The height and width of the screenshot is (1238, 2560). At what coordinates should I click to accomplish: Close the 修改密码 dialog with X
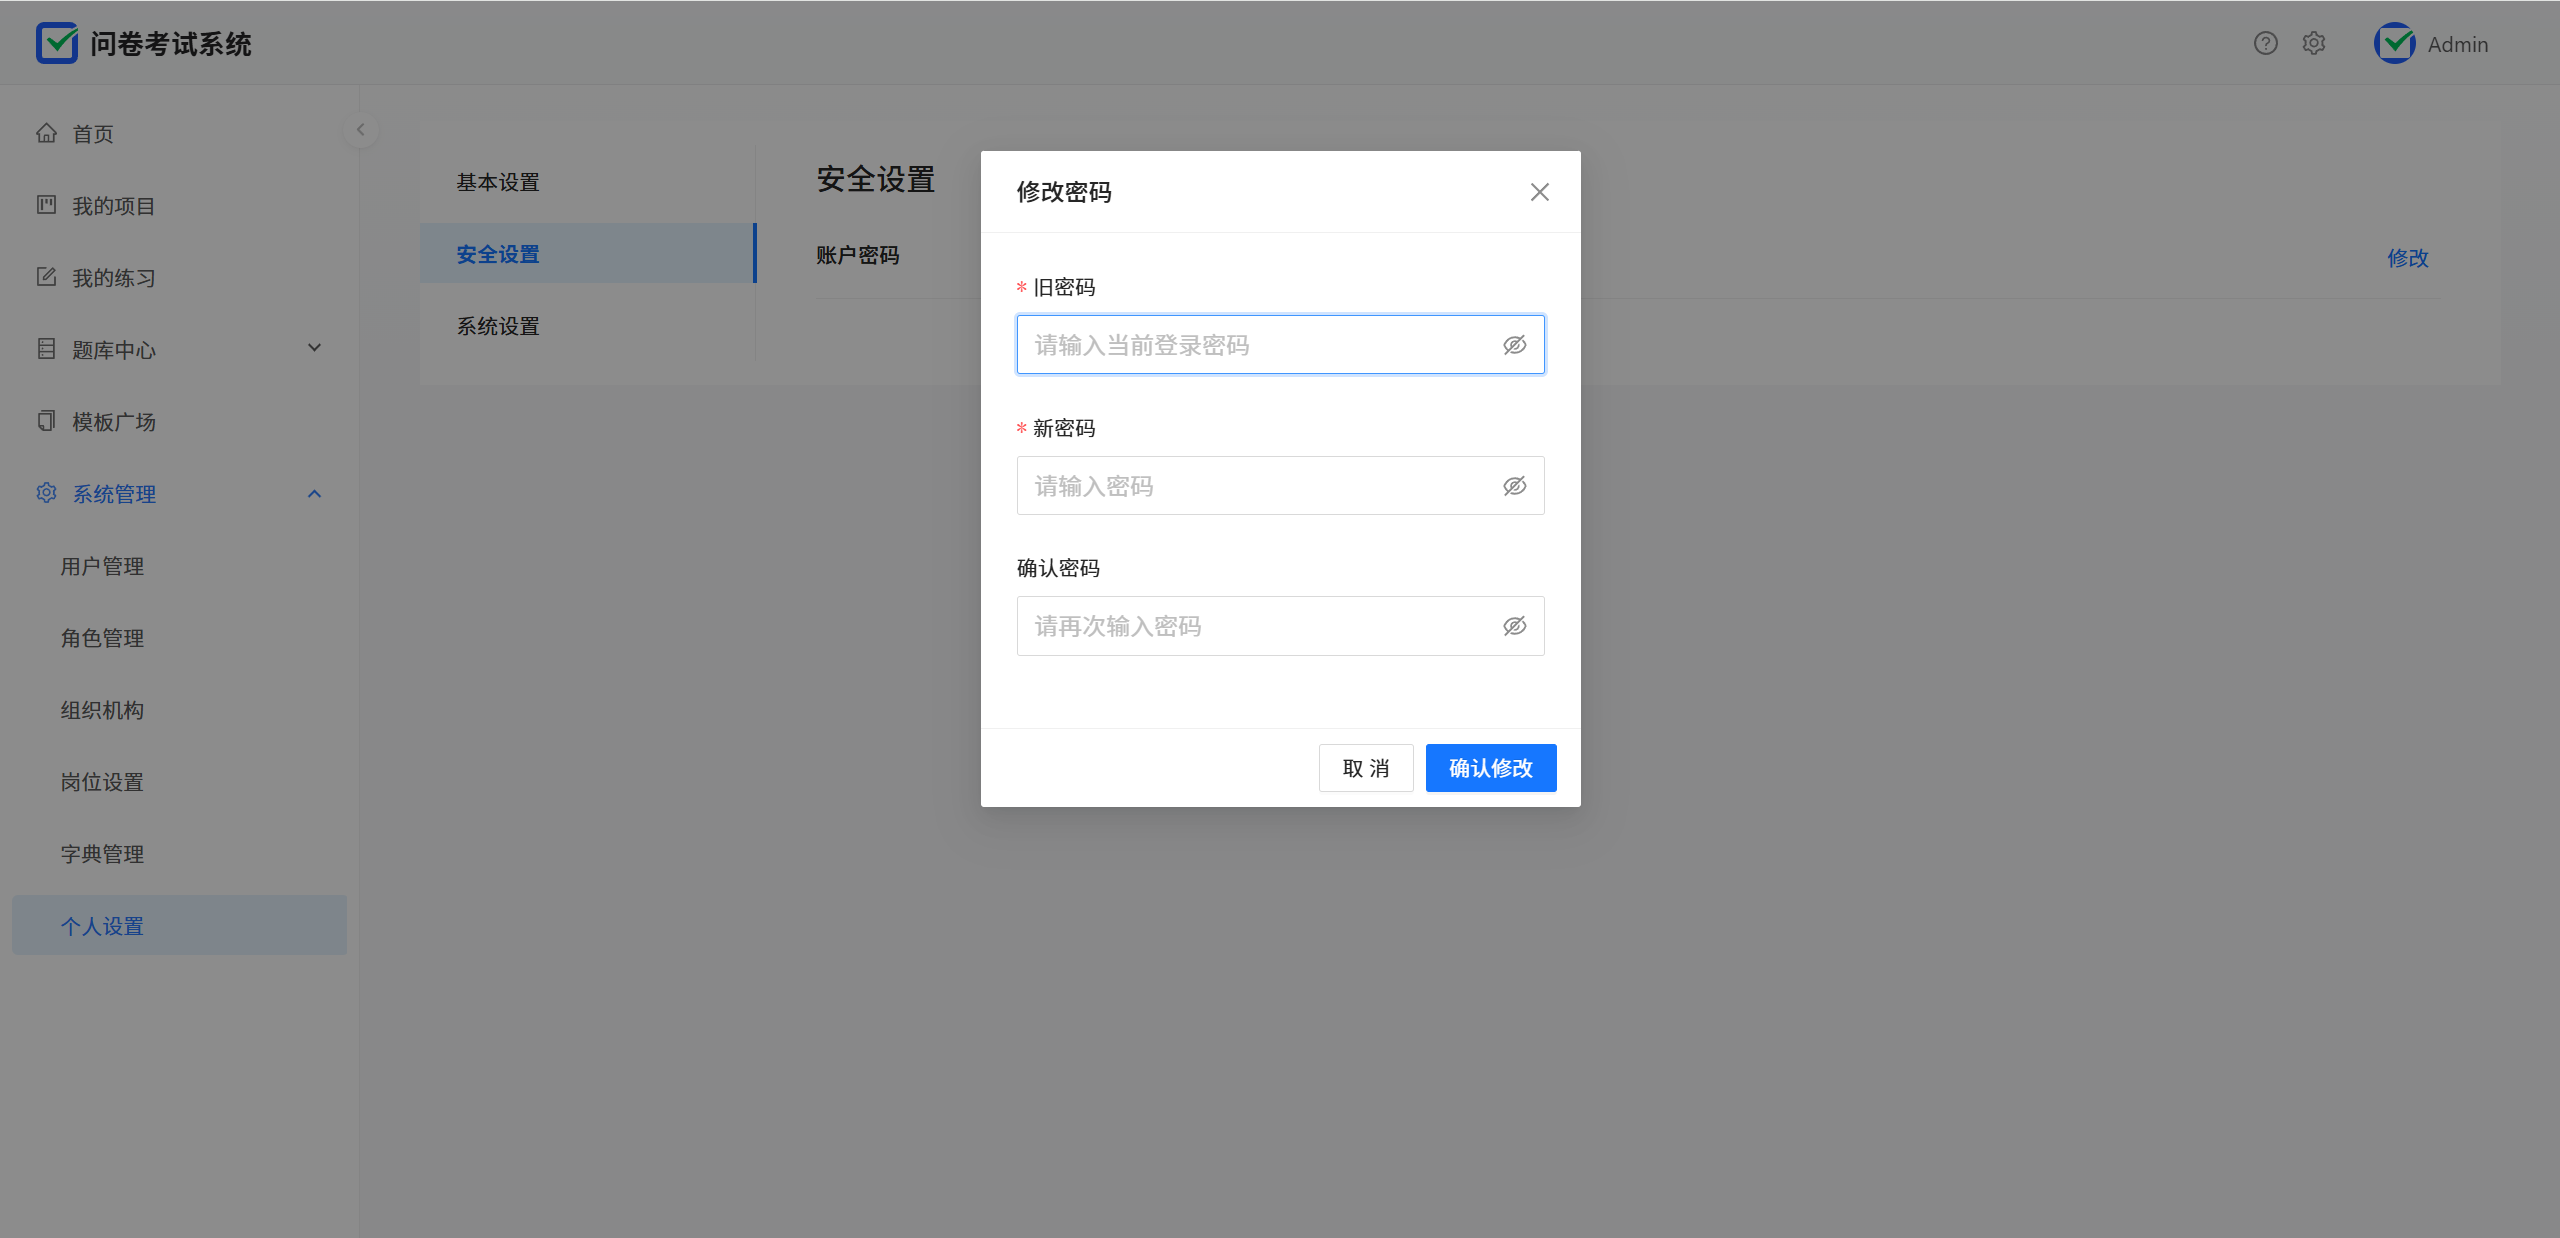click(1539, 192)
